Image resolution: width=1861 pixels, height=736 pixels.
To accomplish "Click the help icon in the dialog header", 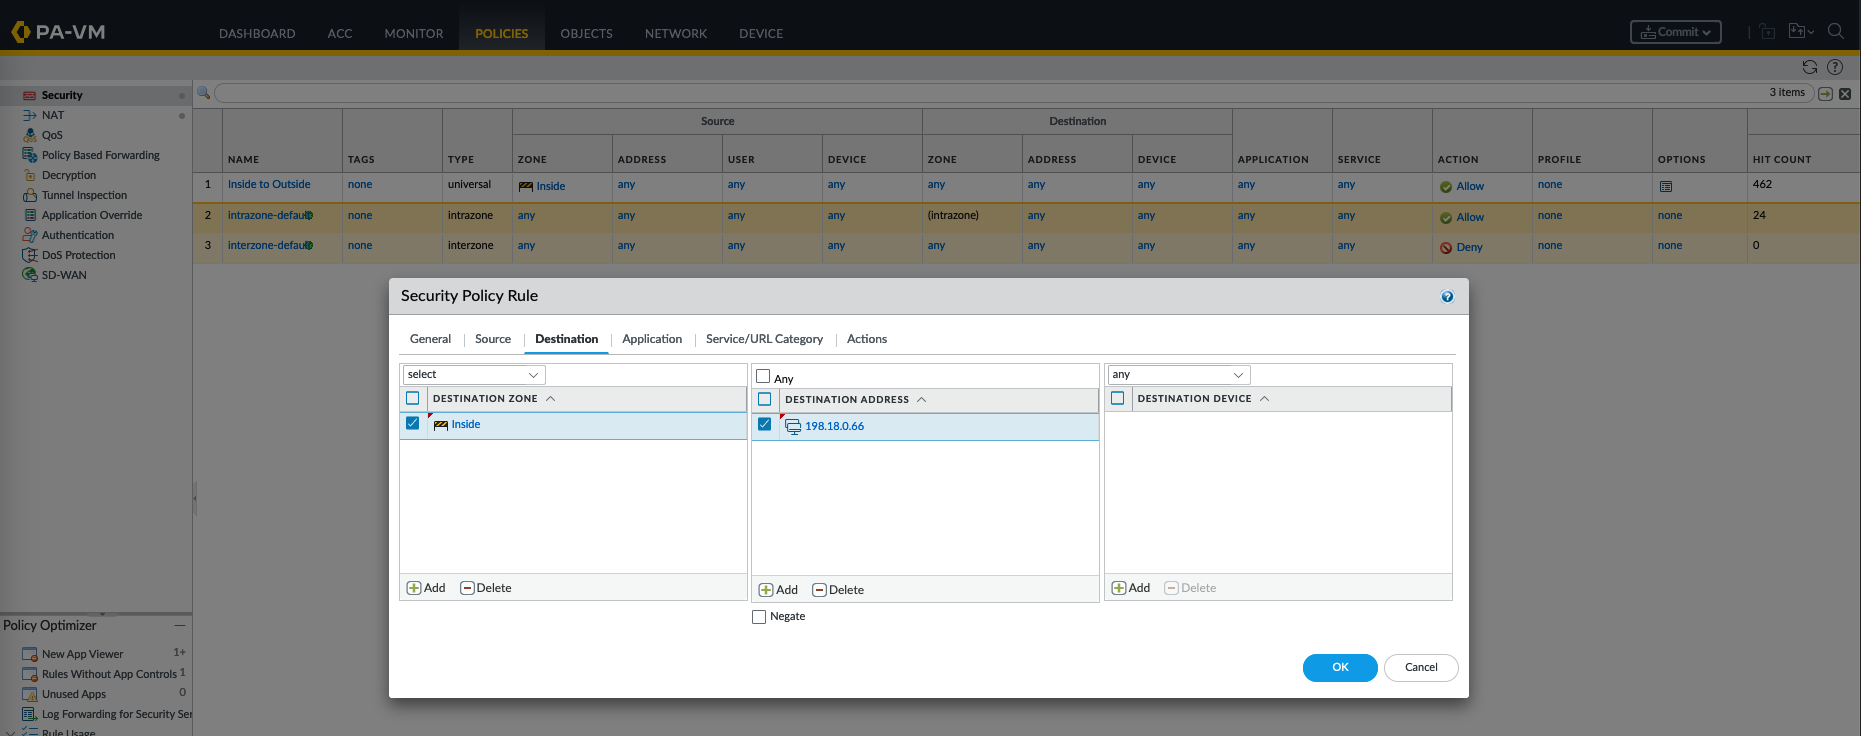I will 1446,297.
